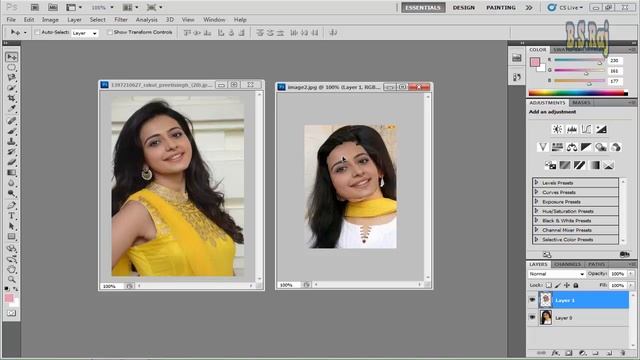Select the Eraser tool
This screenshot has width=640, height=360.
point(11,162)
